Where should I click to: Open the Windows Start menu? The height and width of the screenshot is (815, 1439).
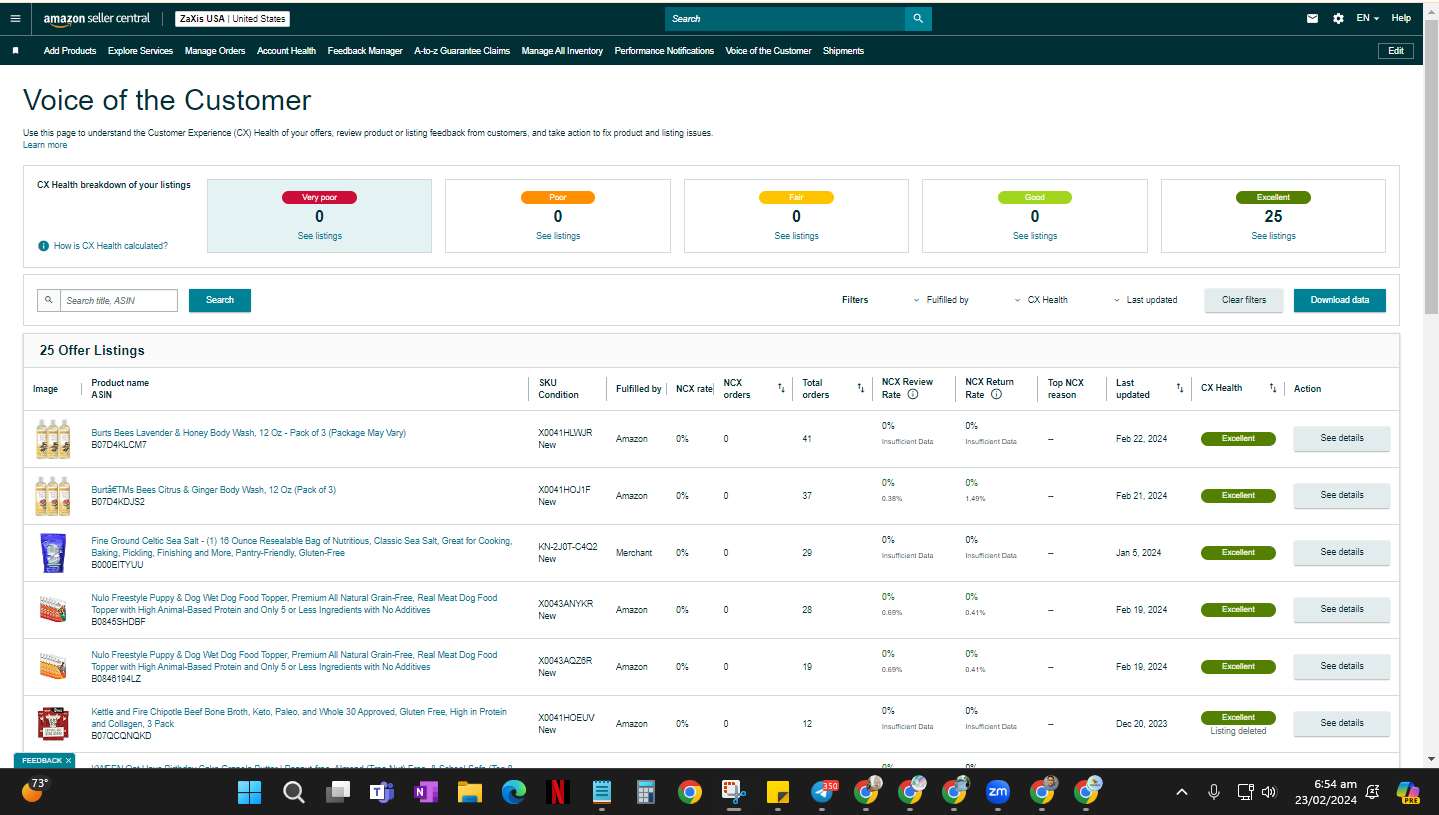coord(249,792)
